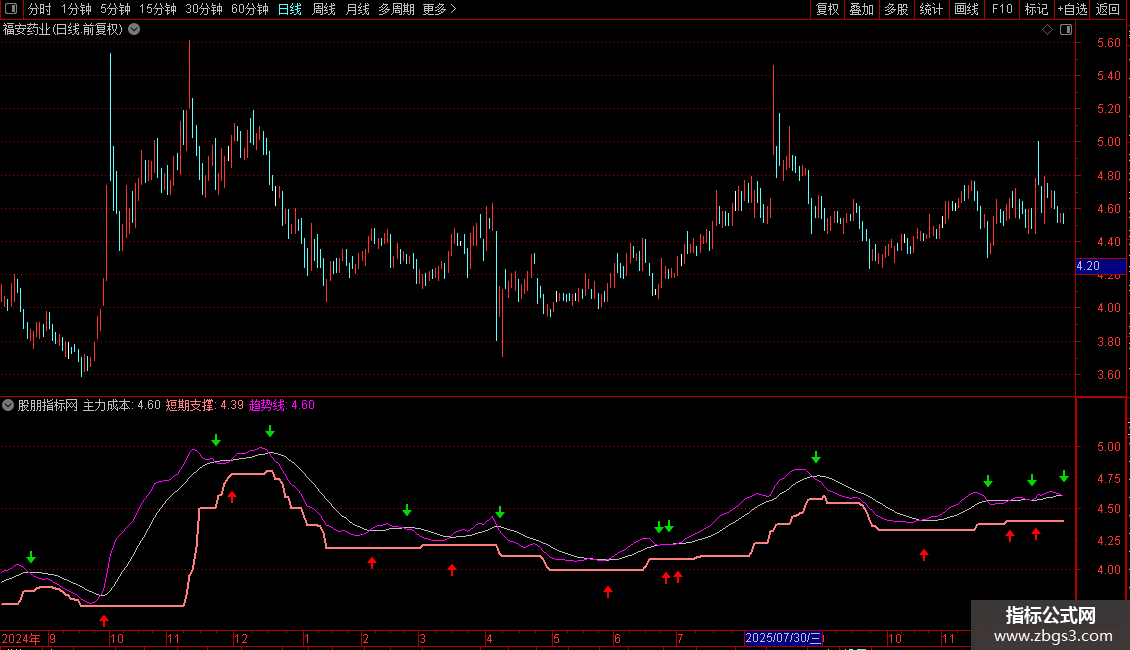Select the 日线 daily chart tab
1130x650 pixels.
pos(290,9)
